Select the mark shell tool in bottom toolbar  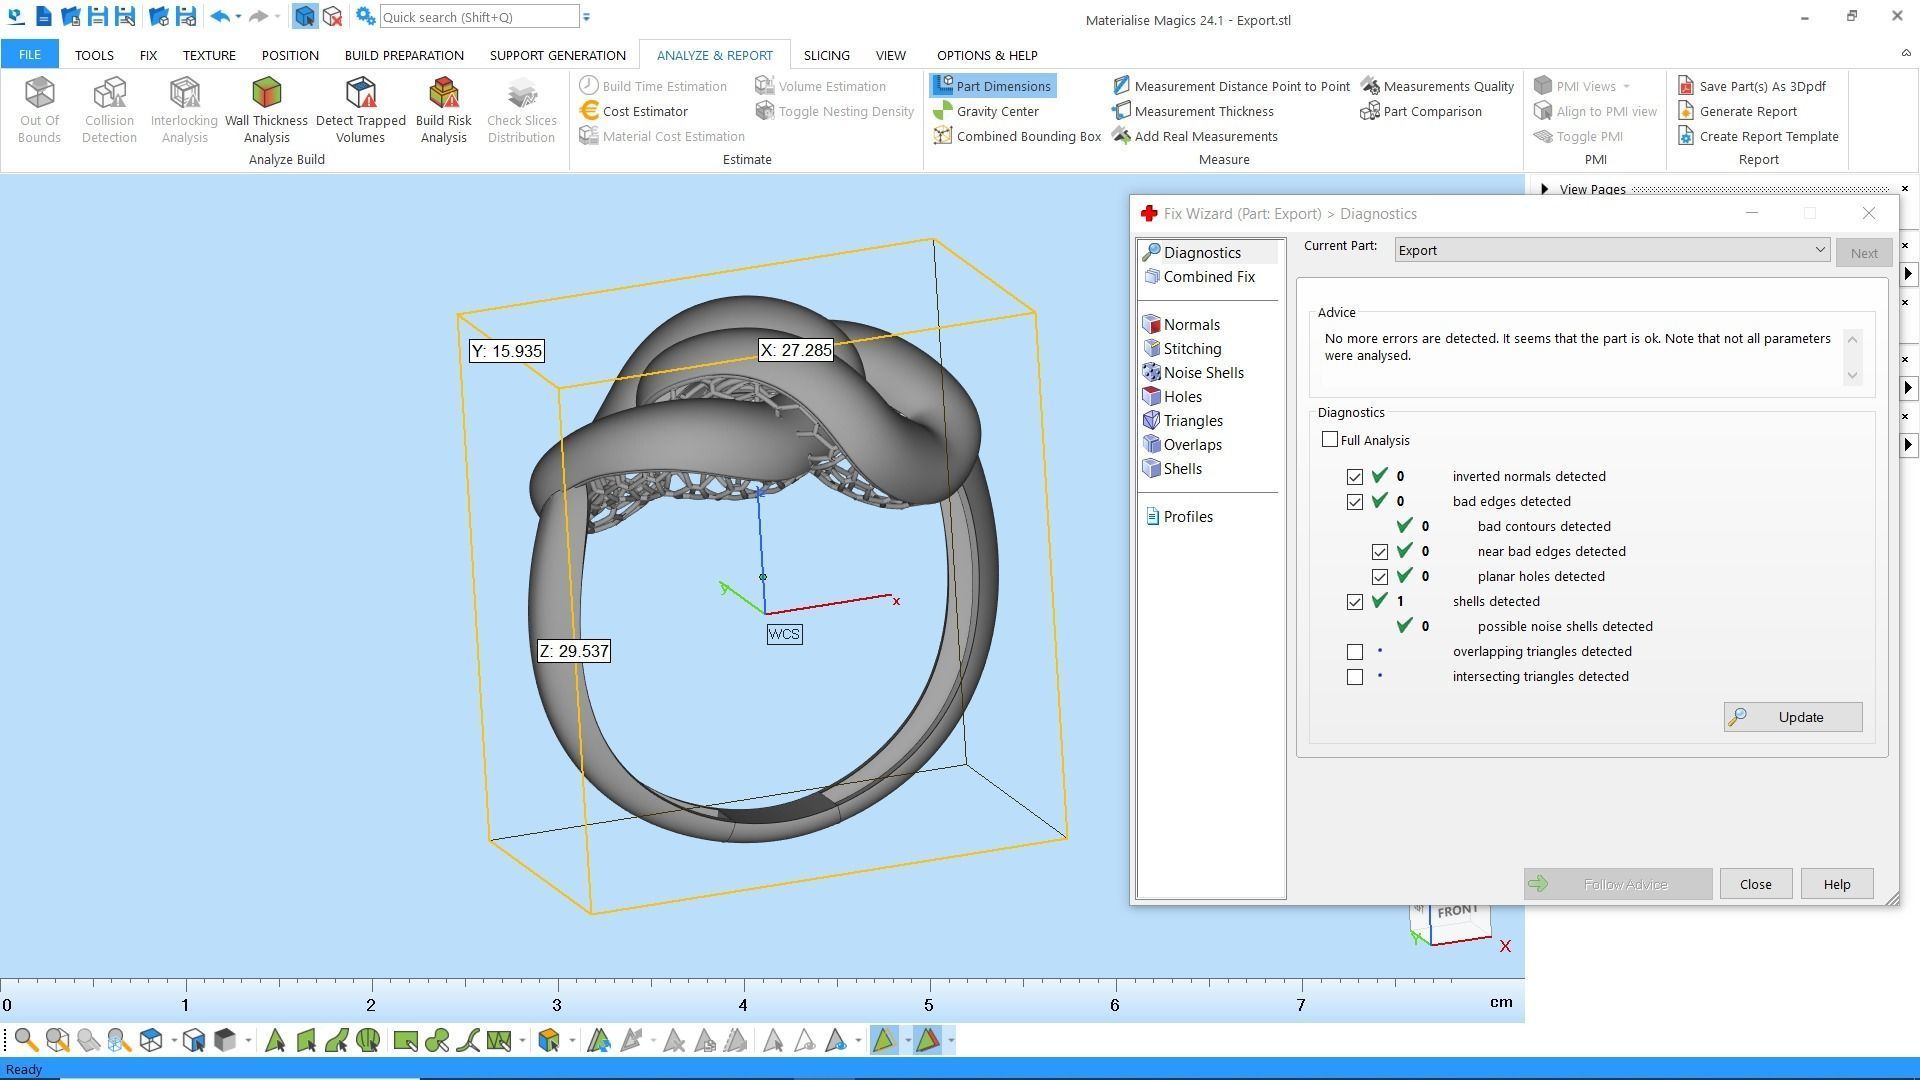tap(368, 1041)
